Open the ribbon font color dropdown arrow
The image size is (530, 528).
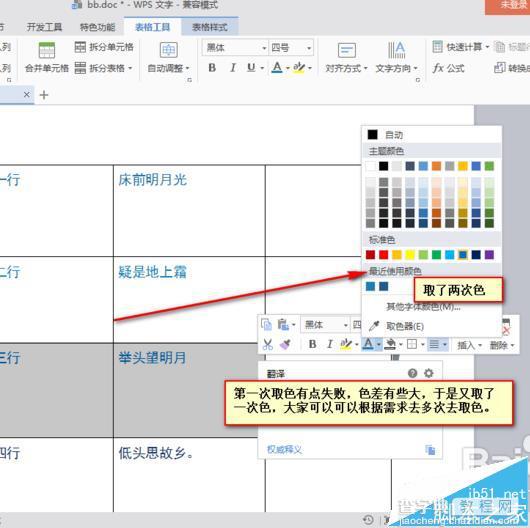coord(288,68)
